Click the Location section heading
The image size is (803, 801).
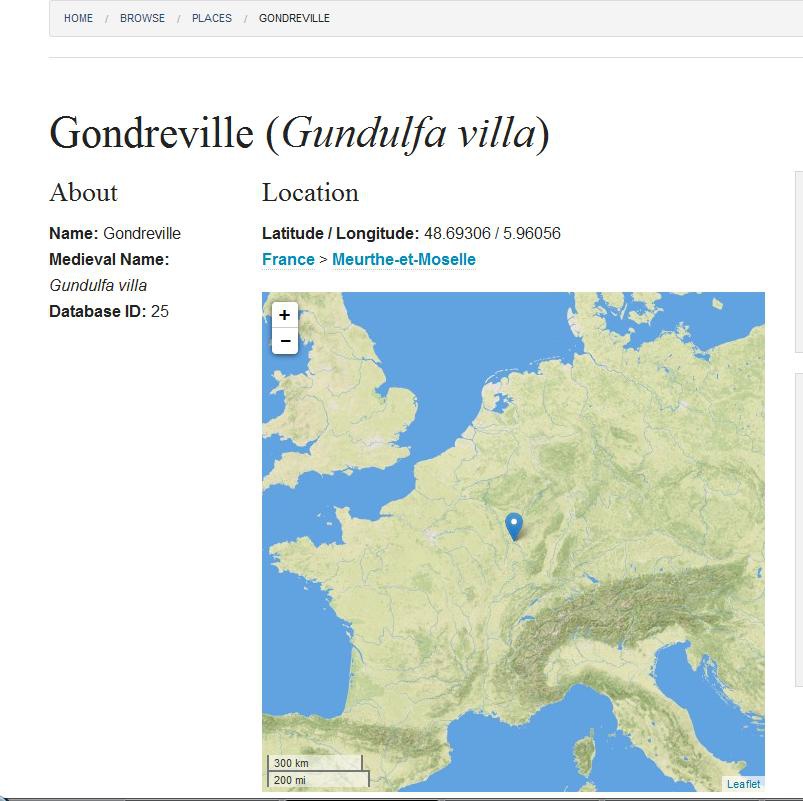click(310, 193)
